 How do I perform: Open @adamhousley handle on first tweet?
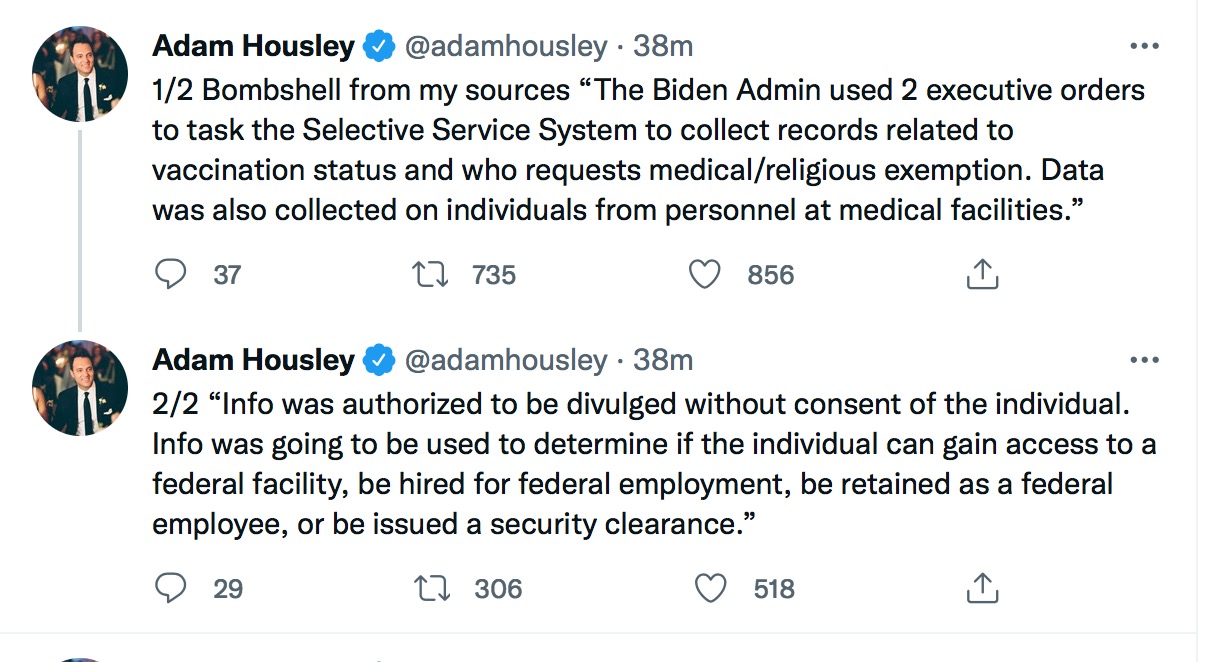[x=505, y=46]
